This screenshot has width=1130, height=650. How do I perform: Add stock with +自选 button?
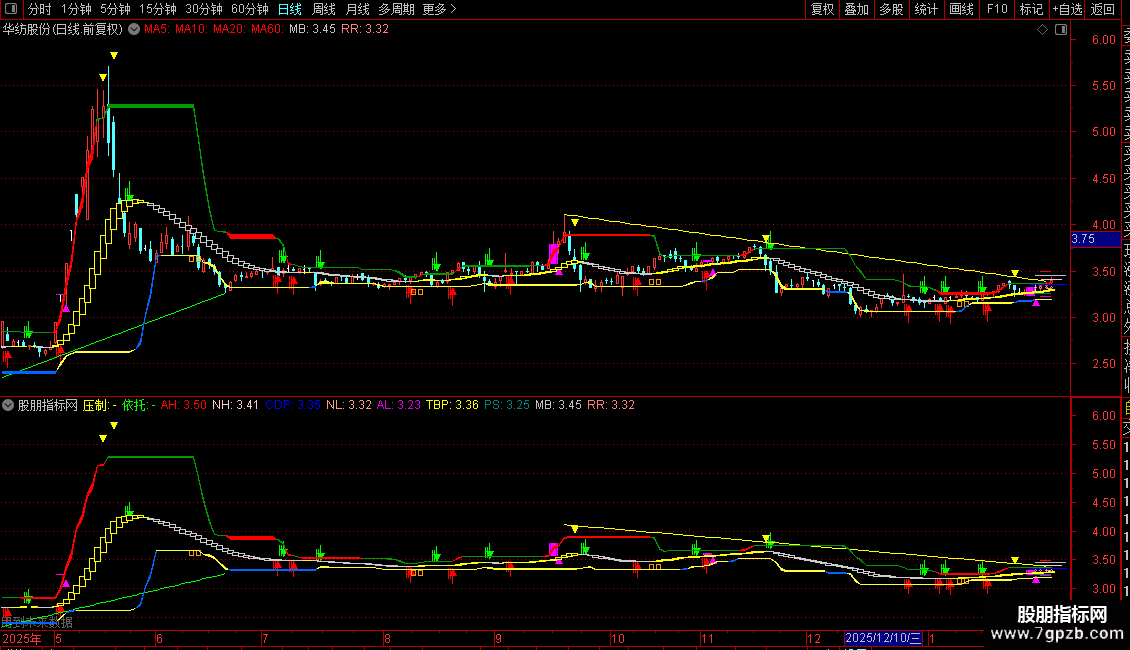pyautogui.click(x=1067, y=9)
